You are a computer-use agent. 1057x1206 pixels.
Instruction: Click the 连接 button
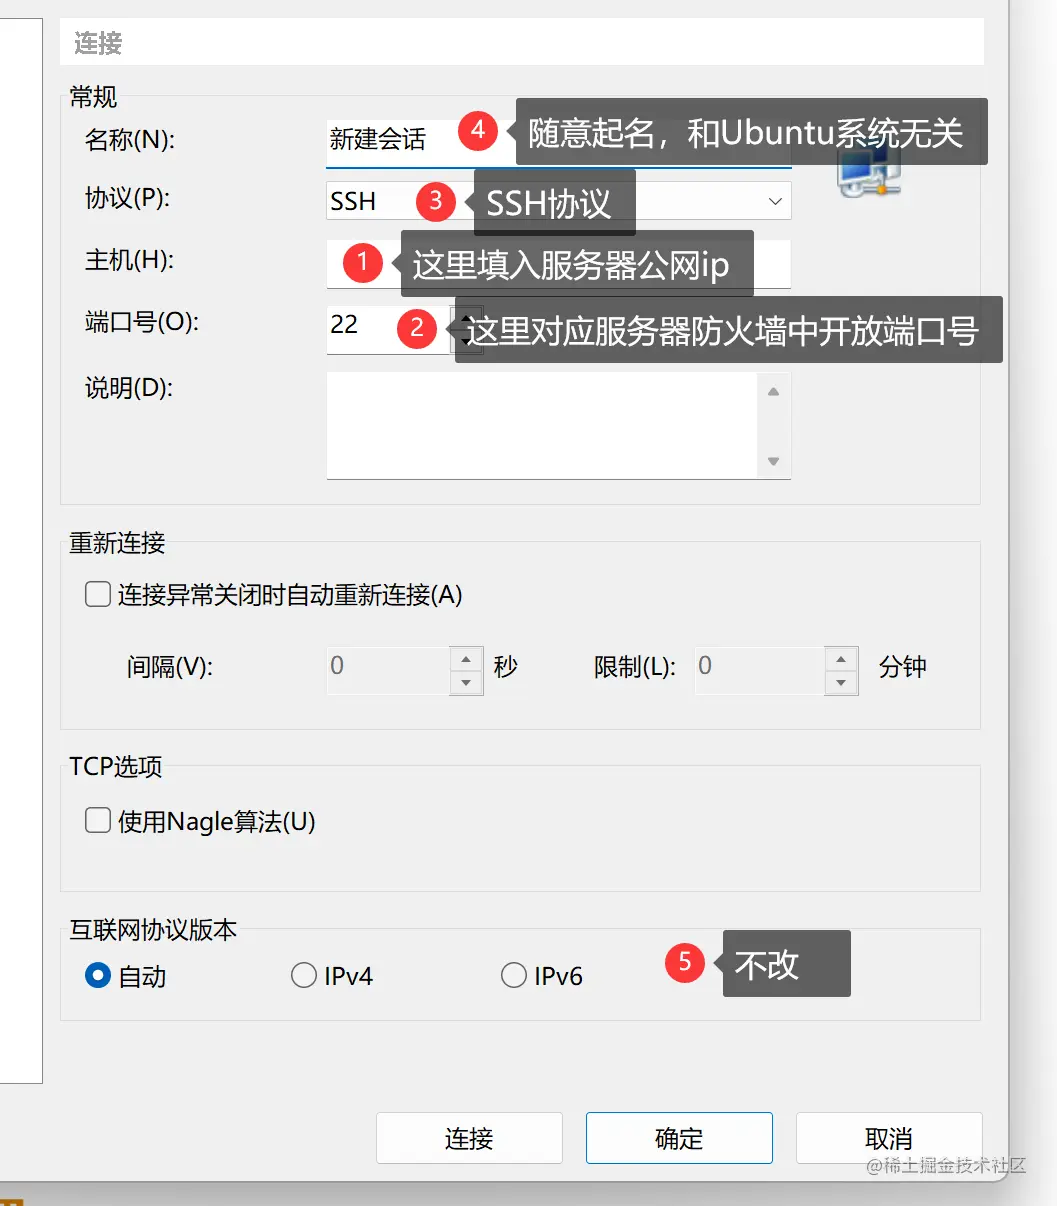coord(469,1138)
